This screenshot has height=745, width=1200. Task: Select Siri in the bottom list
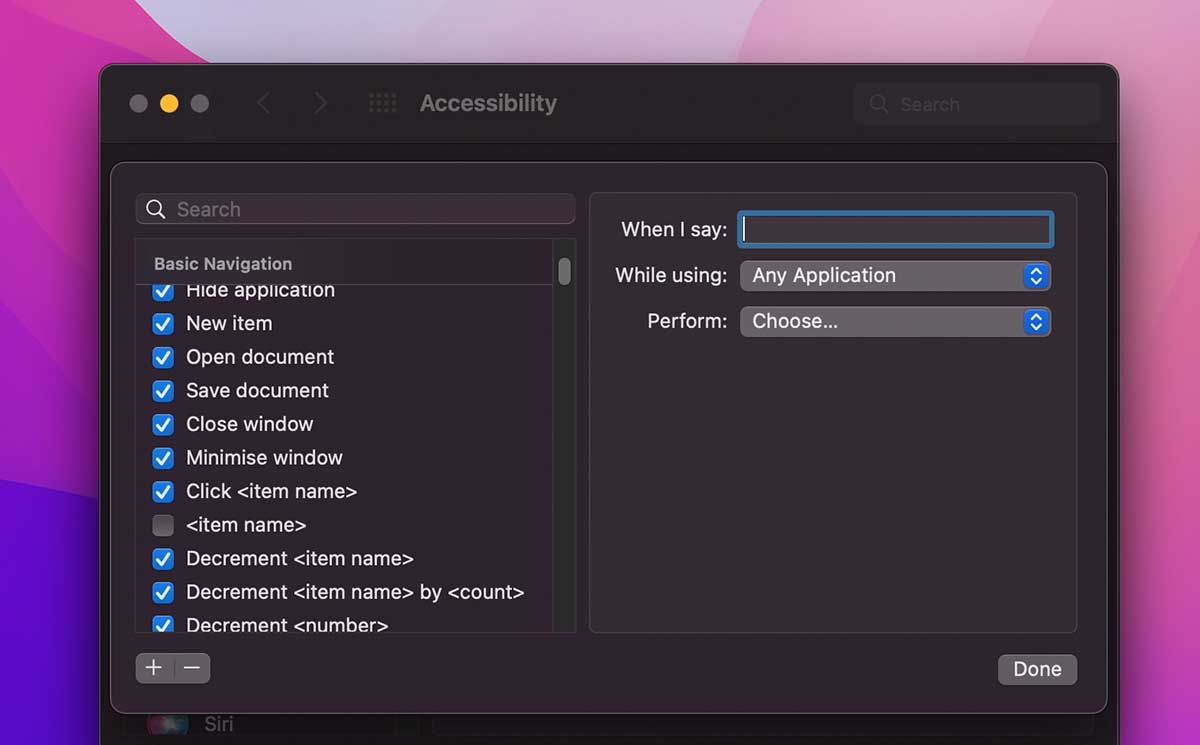point(220,723)
